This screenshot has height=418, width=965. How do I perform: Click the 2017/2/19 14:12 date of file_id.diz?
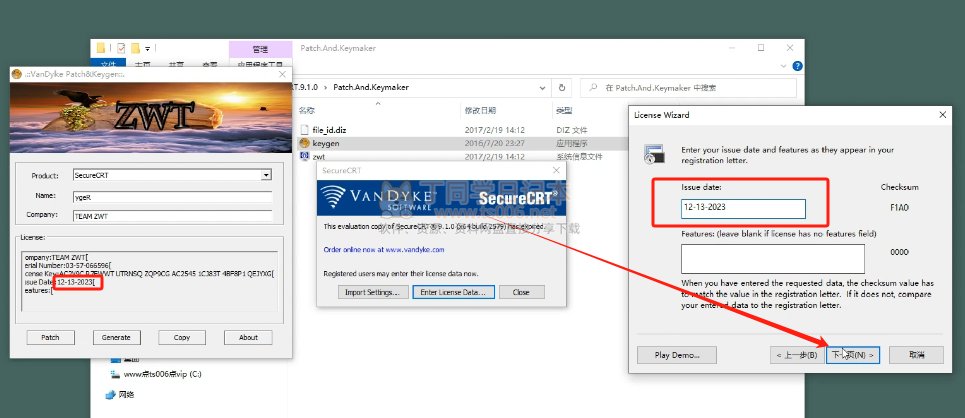[x=494, y=130]
